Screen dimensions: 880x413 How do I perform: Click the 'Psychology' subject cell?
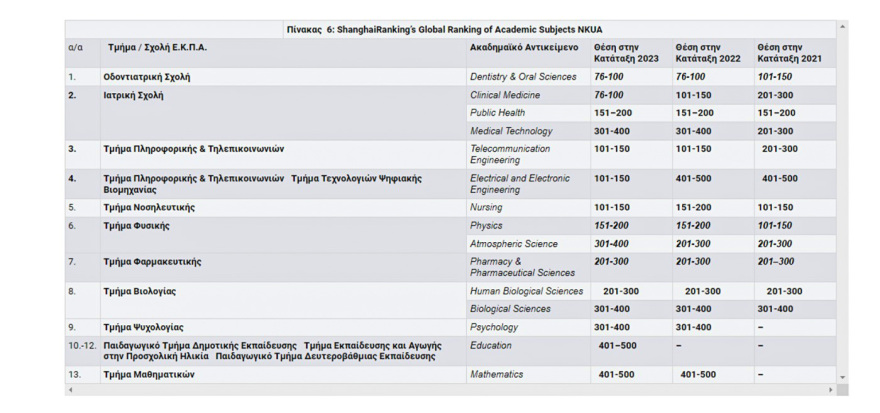(x=494, y=327)
